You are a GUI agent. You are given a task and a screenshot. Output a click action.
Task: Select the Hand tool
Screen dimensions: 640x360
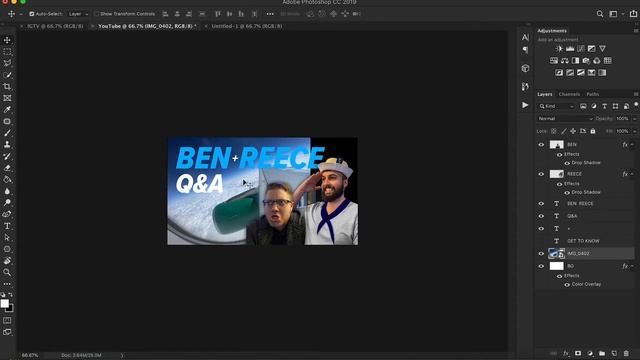[7, 260]
